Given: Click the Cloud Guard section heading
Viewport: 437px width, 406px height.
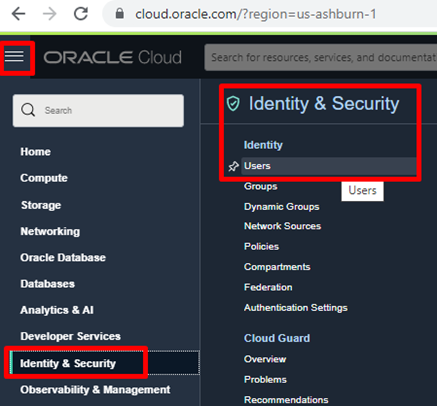Looking at the screenshot, I should 277,338.
